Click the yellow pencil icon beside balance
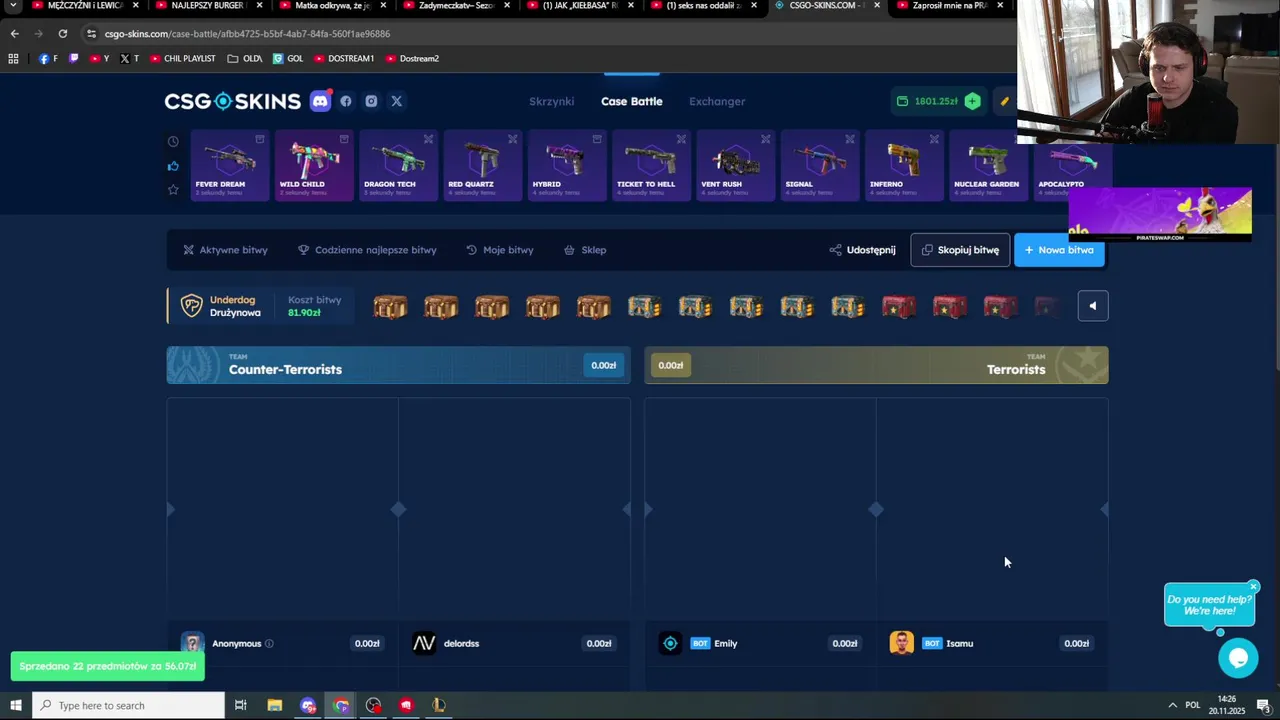The width and height of the screenshot is (1280, 720). coord(1004,101)
